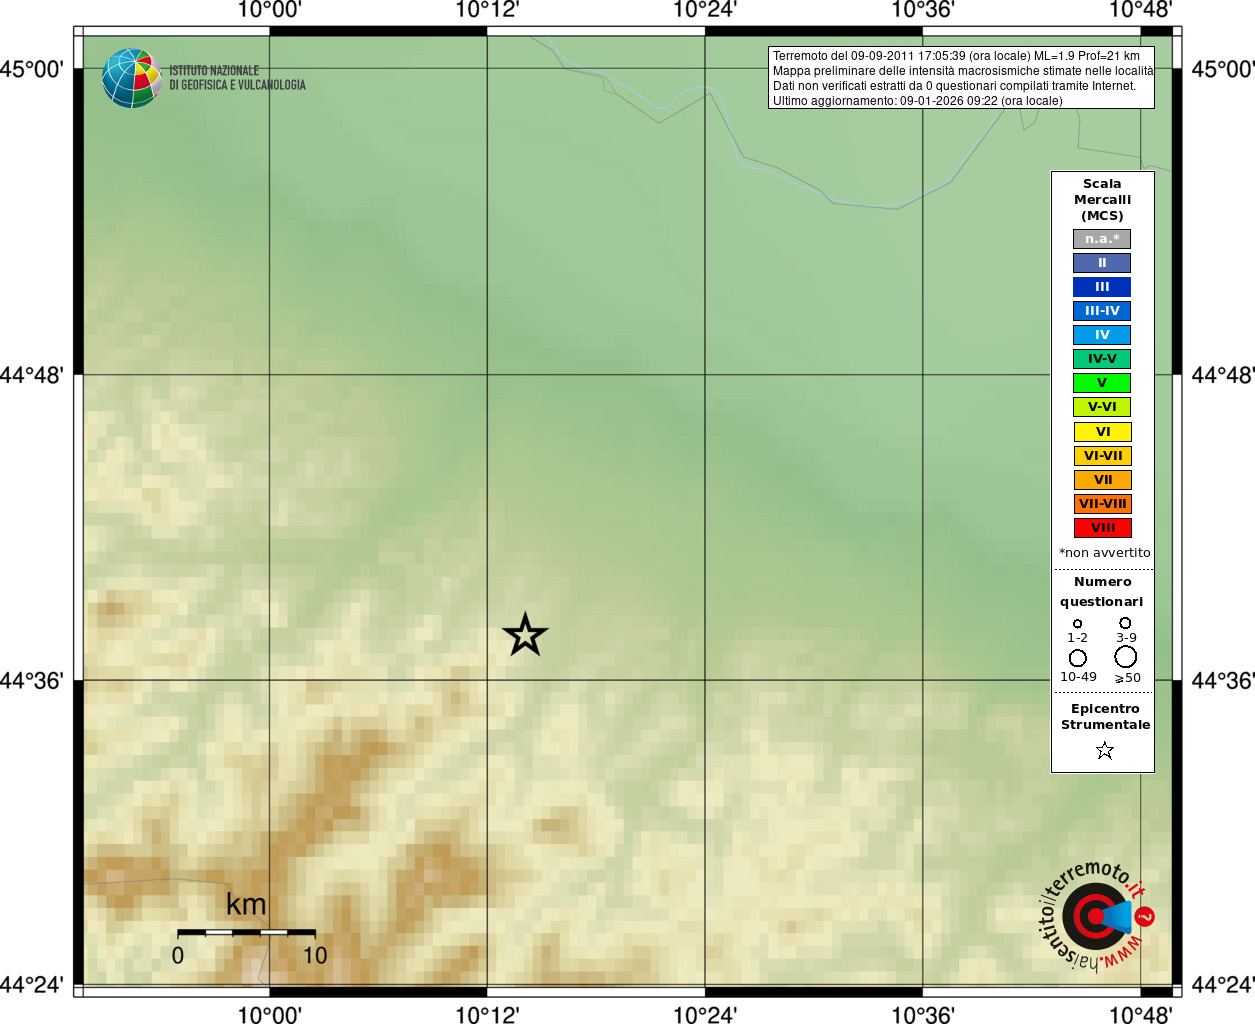Click the VII-VIII legend swatch
This screenshot has height=1024, width=1255.
tap(1103, 504)
